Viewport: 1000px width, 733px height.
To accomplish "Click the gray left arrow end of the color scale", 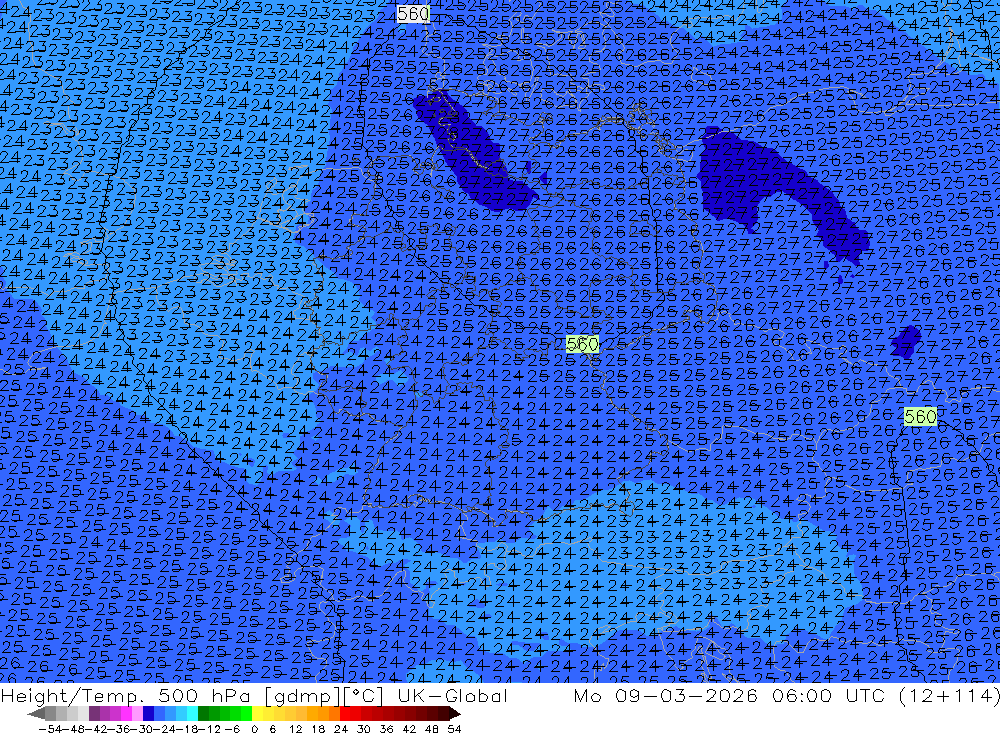I will [x=36, y=714].
